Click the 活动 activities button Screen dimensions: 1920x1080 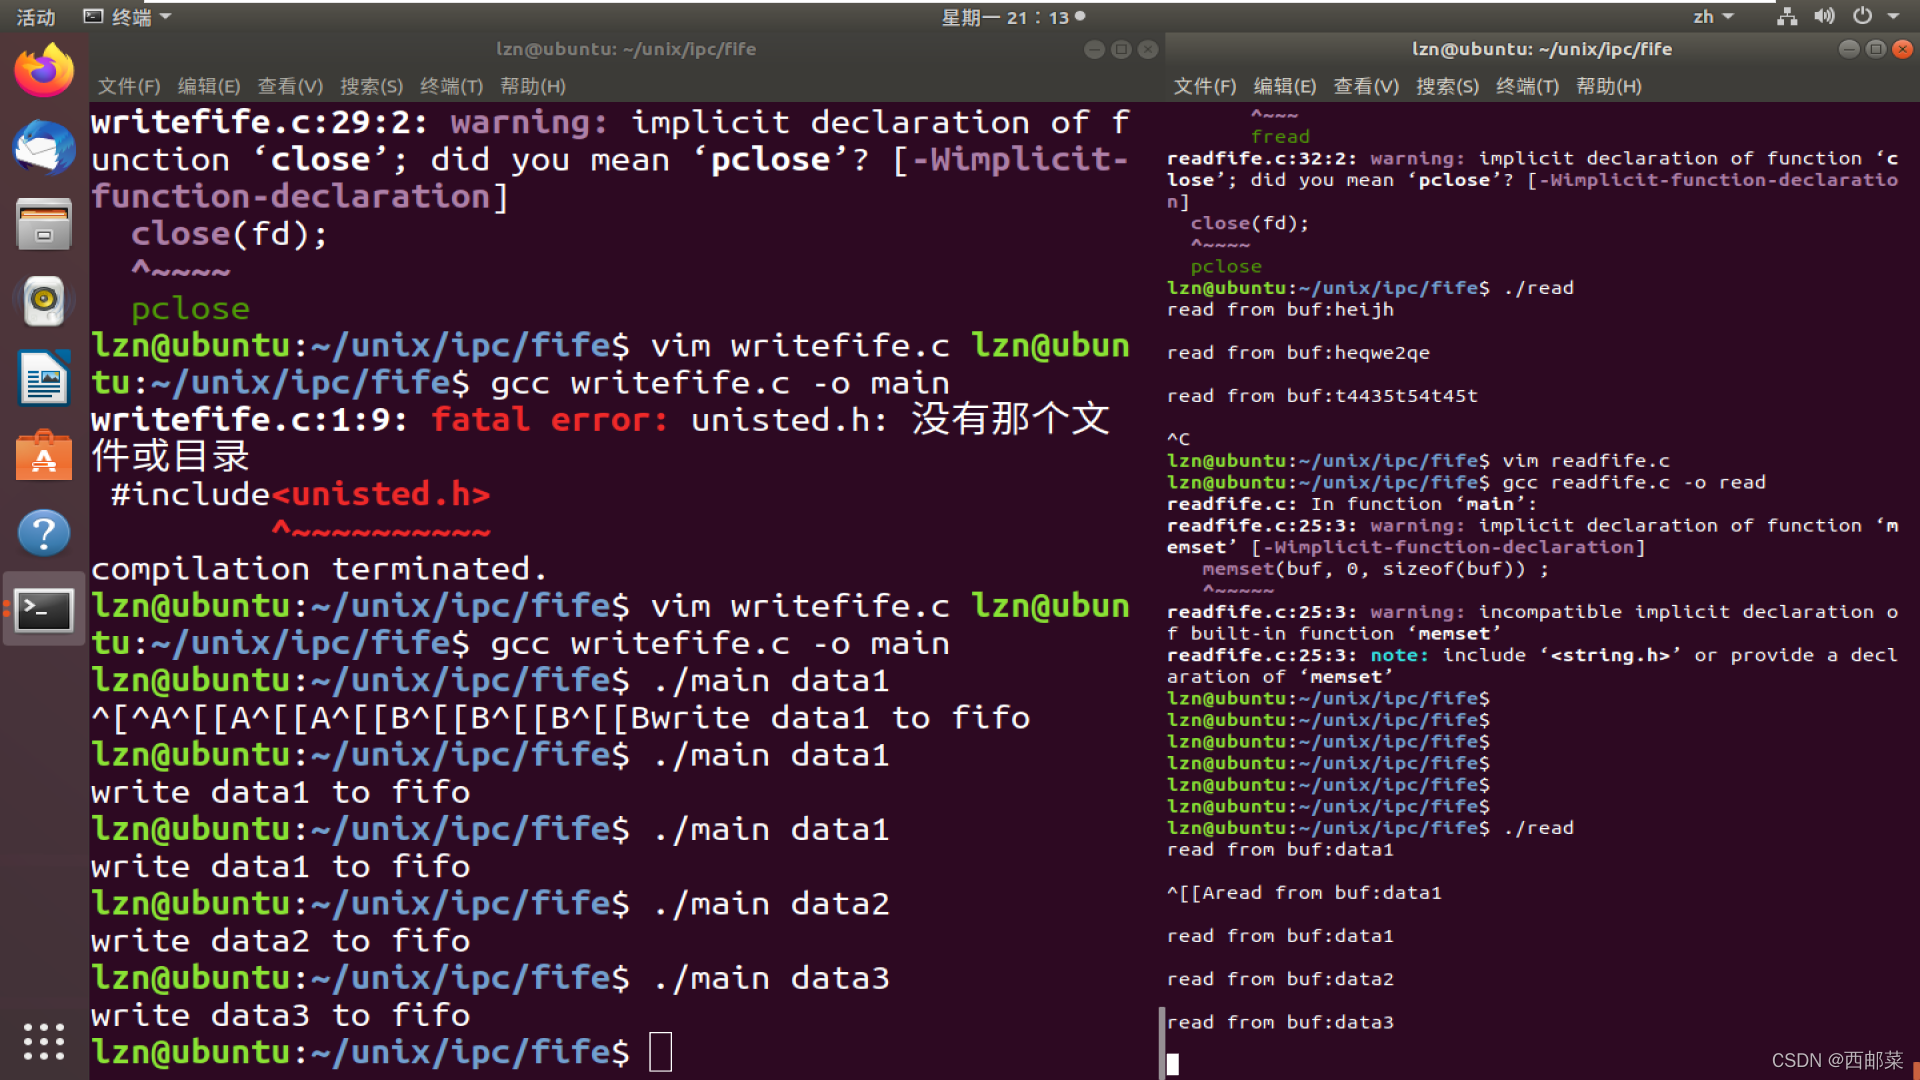point(36,17)
